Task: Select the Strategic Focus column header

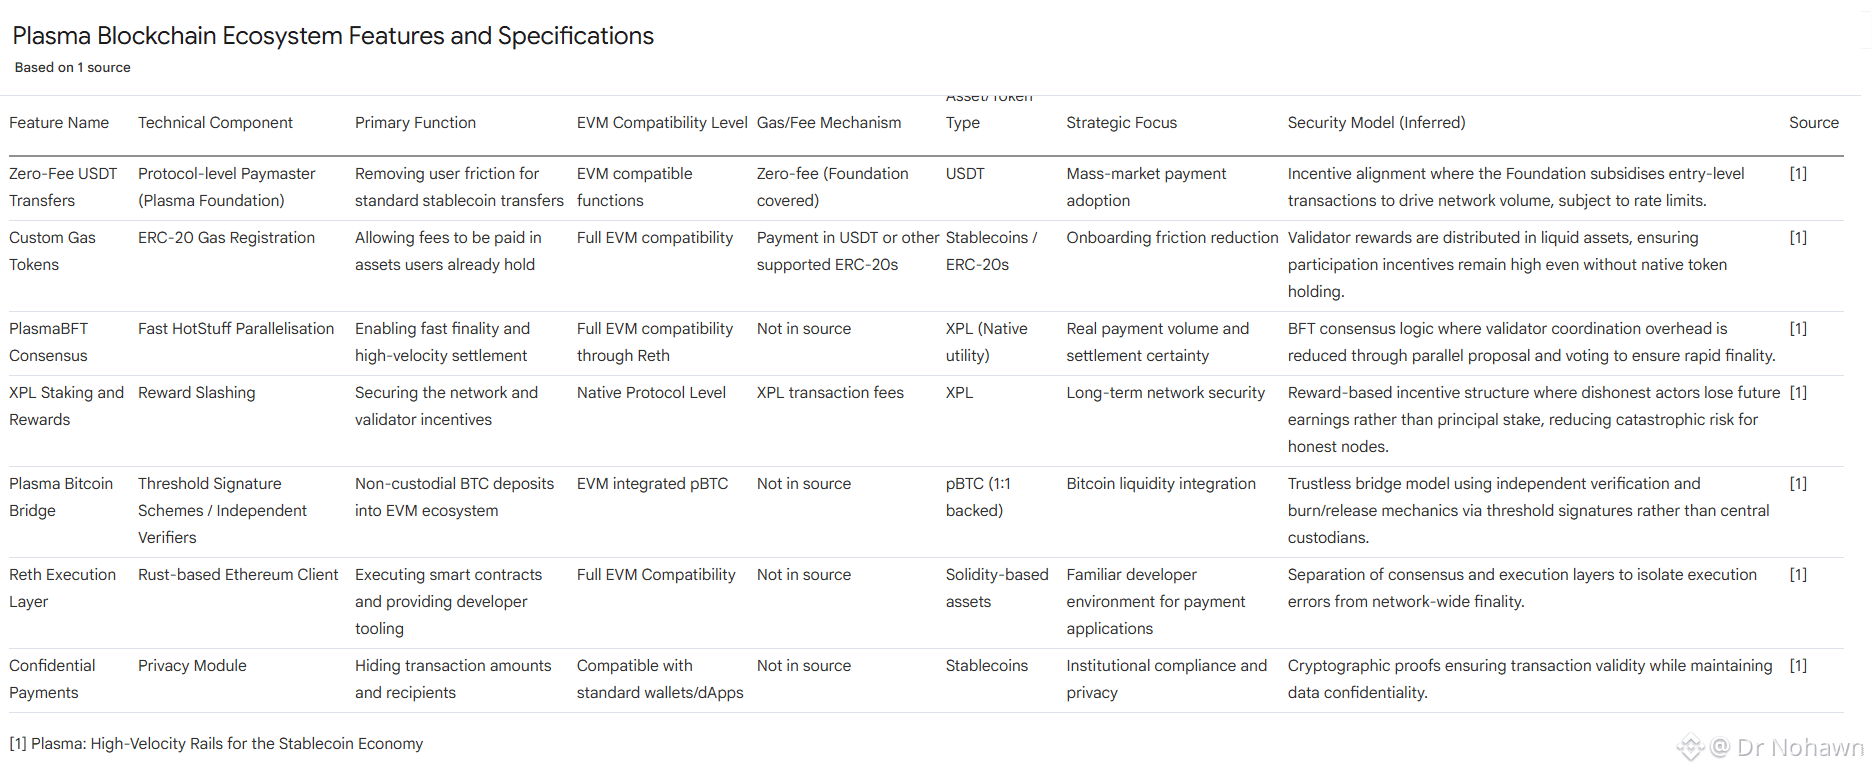Action: [1121, 122]
